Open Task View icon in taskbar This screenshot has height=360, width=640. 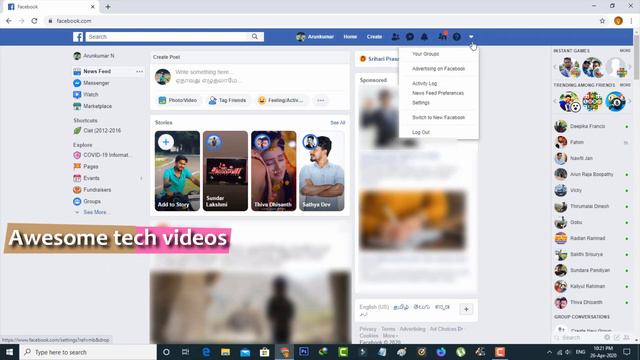point(185,352)
